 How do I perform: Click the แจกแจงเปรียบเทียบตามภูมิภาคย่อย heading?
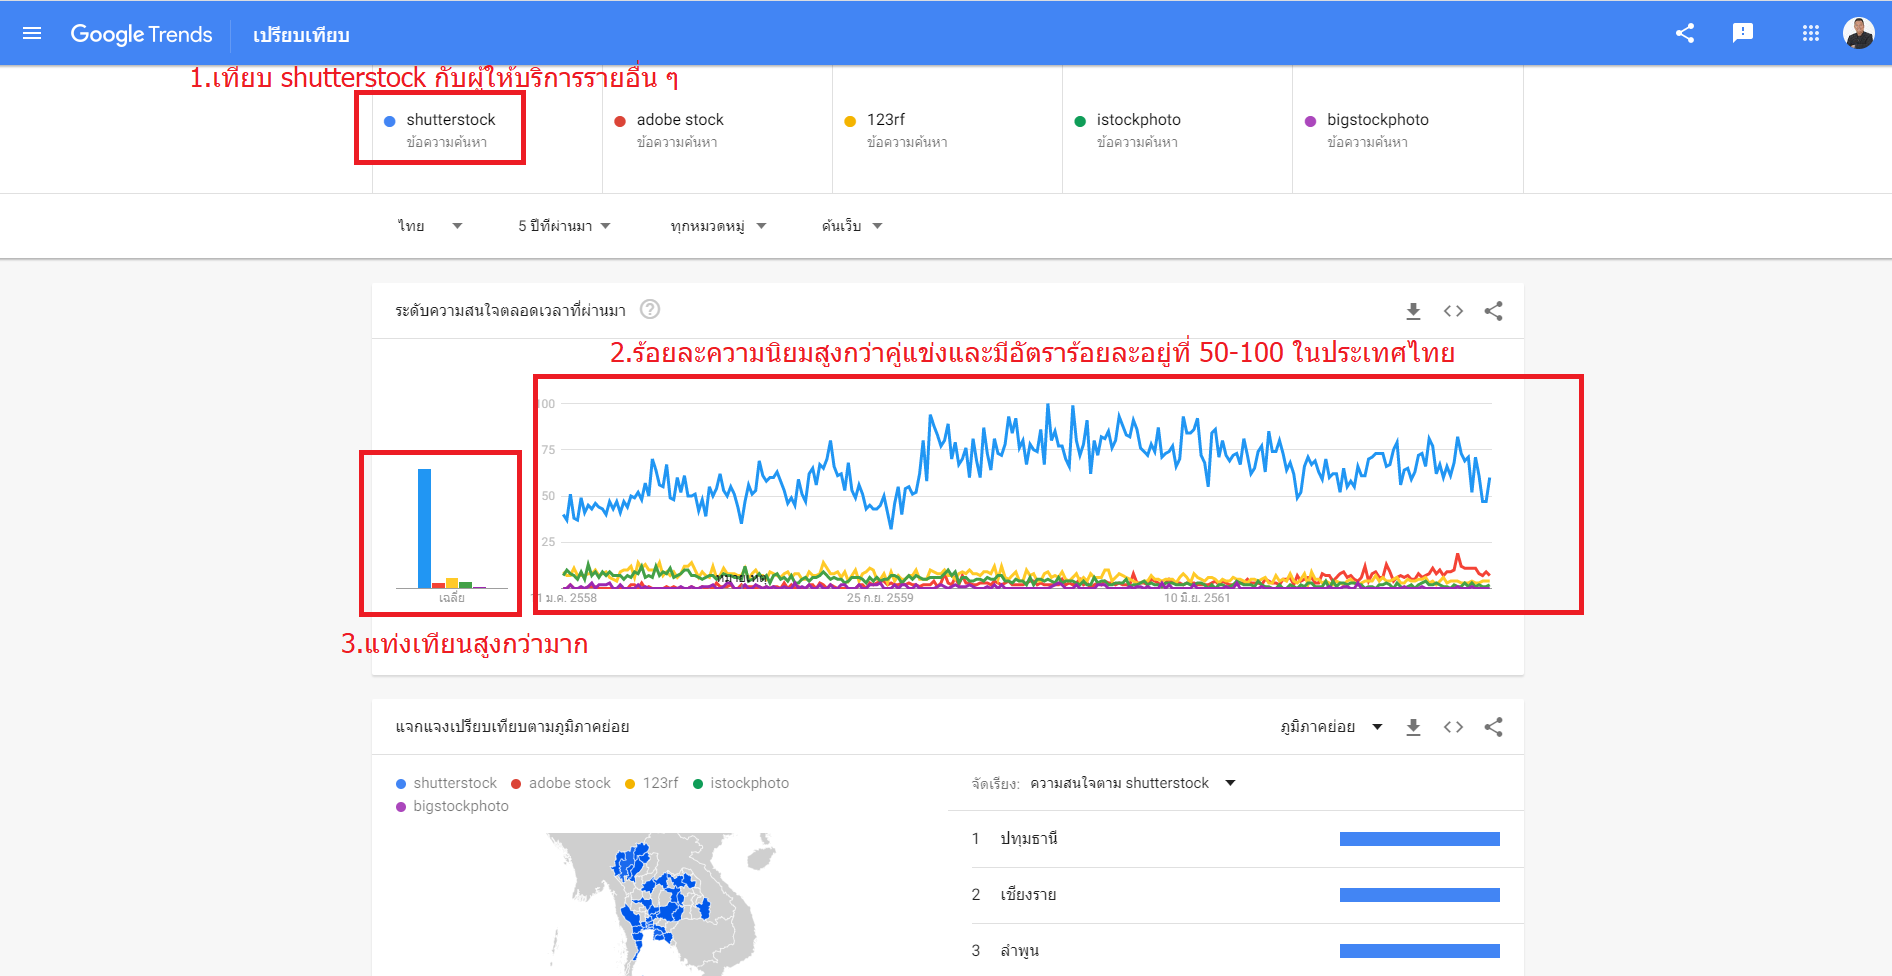[512, 727]
